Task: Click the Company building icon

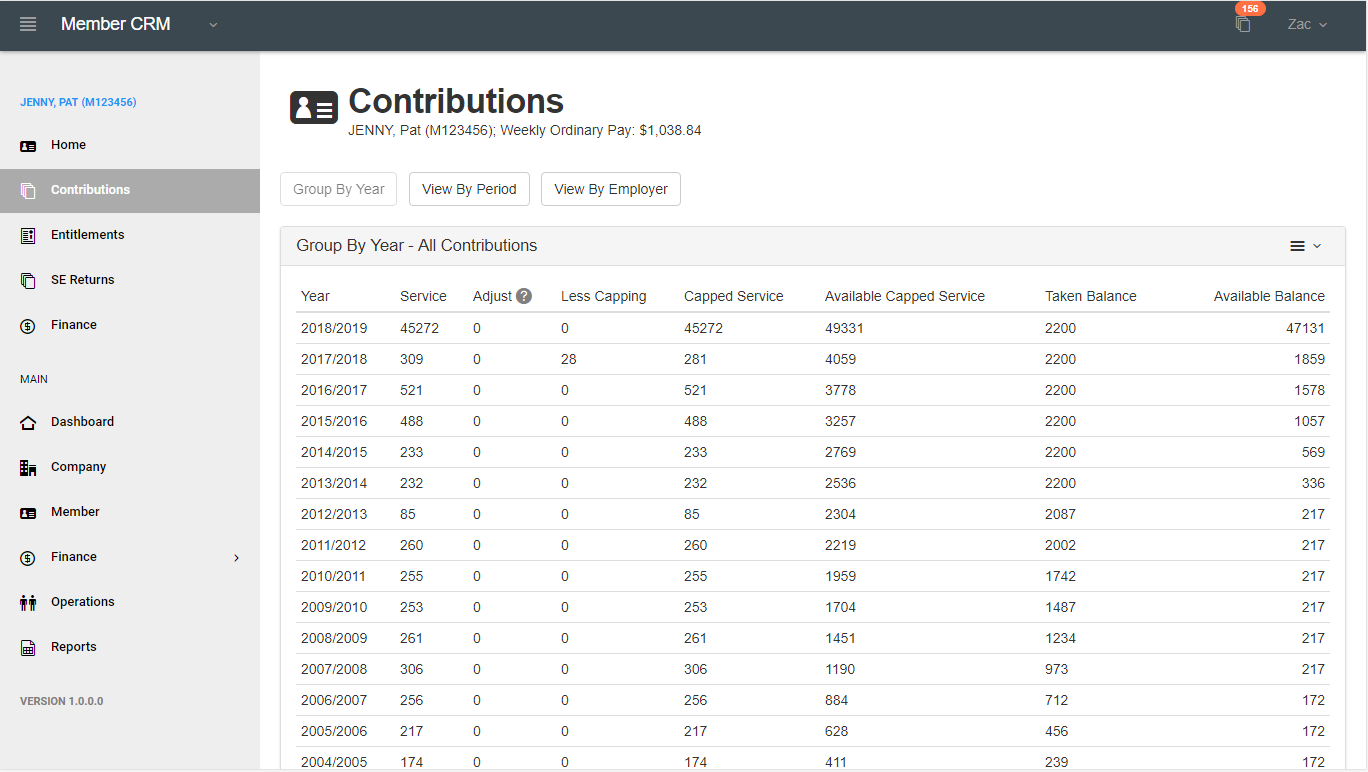Action: [x=28, y=467]
